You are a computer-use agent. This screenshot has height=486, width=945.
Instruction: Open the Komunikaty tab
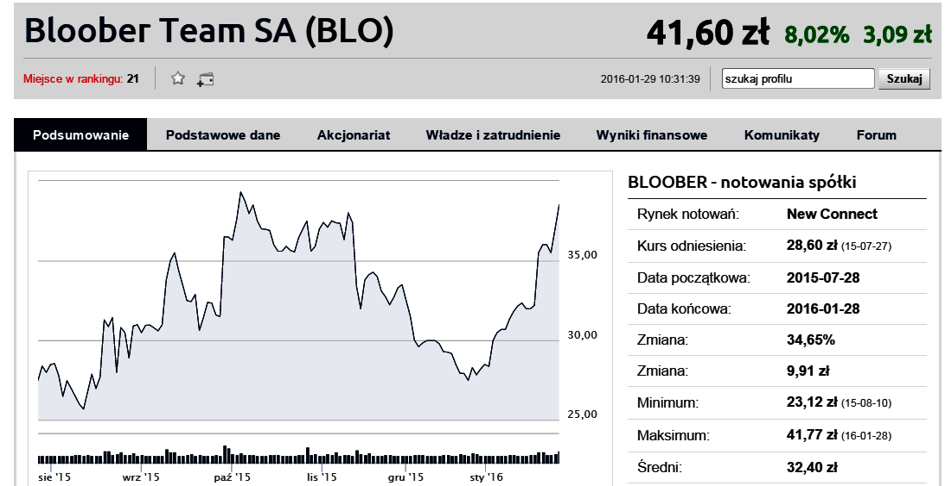(x=782, y=135)
